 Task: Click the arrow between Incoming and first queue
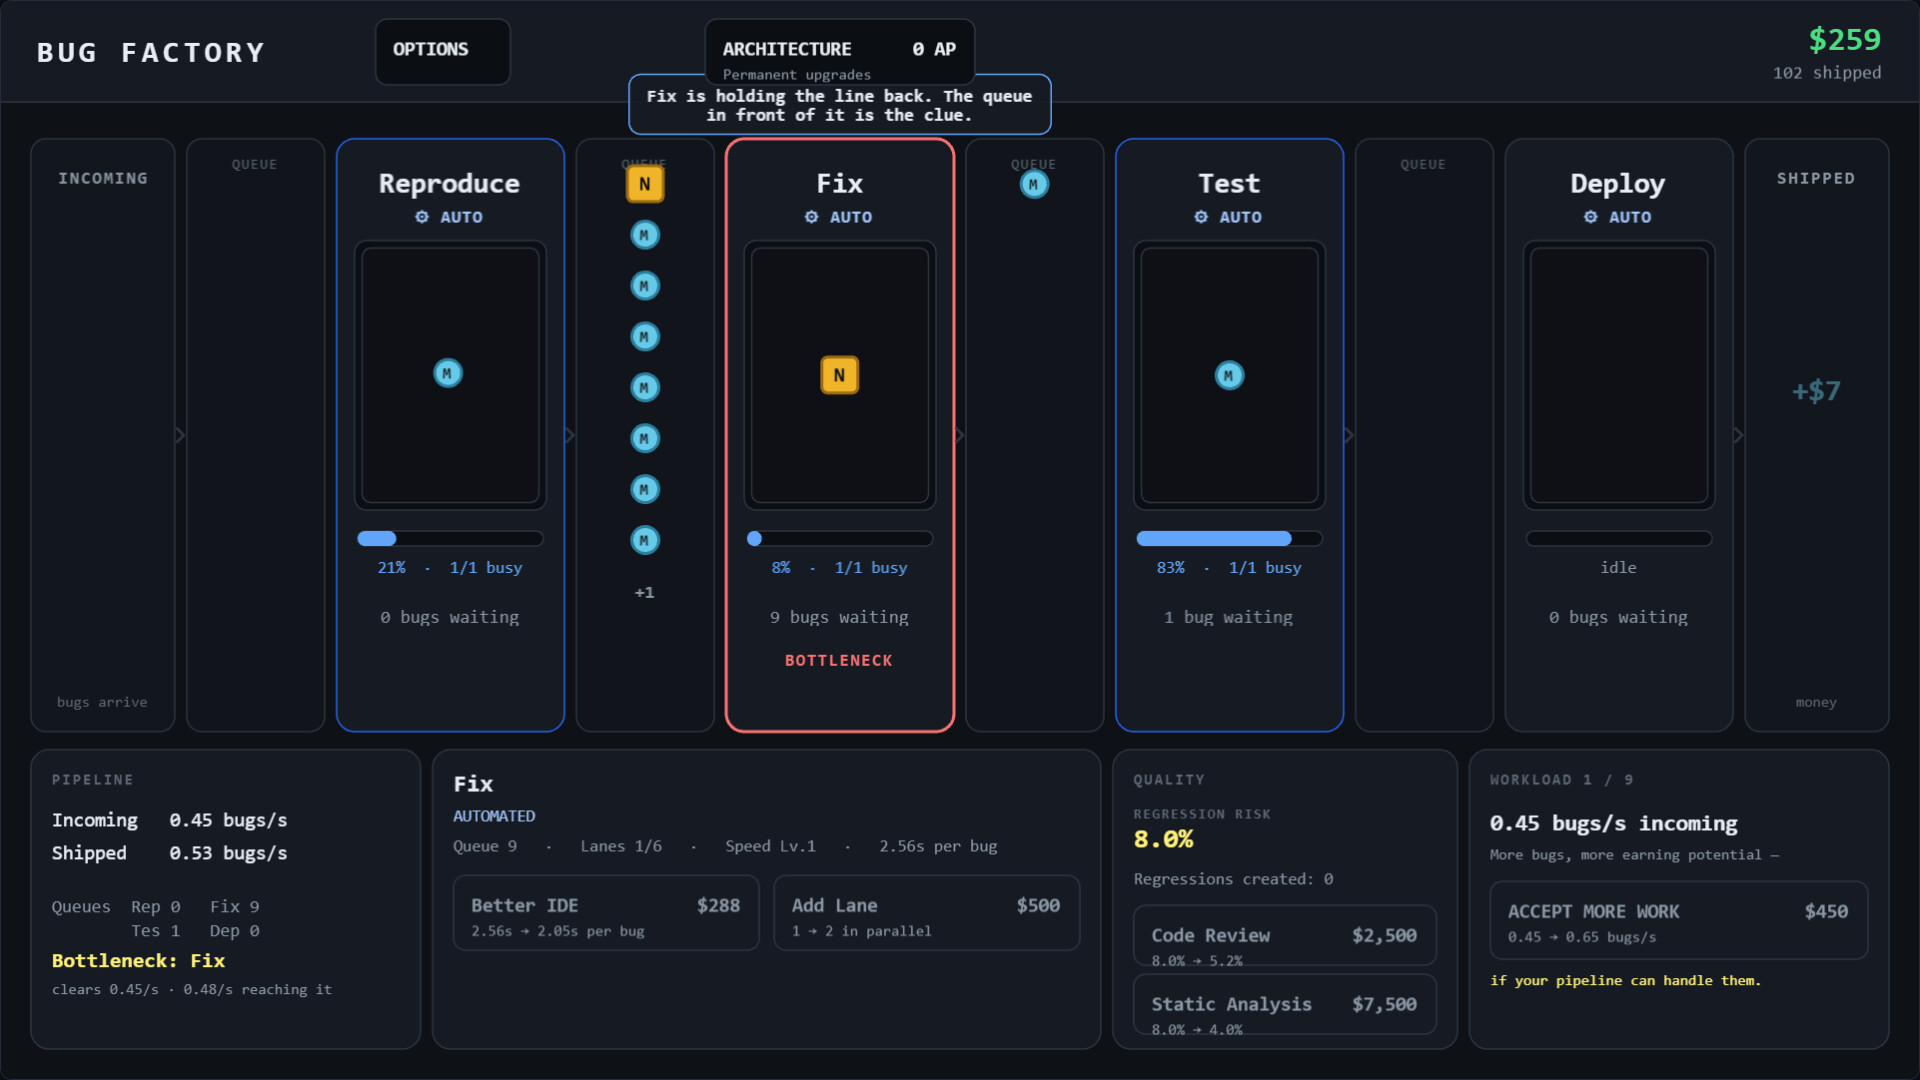(x=180, y=435)
